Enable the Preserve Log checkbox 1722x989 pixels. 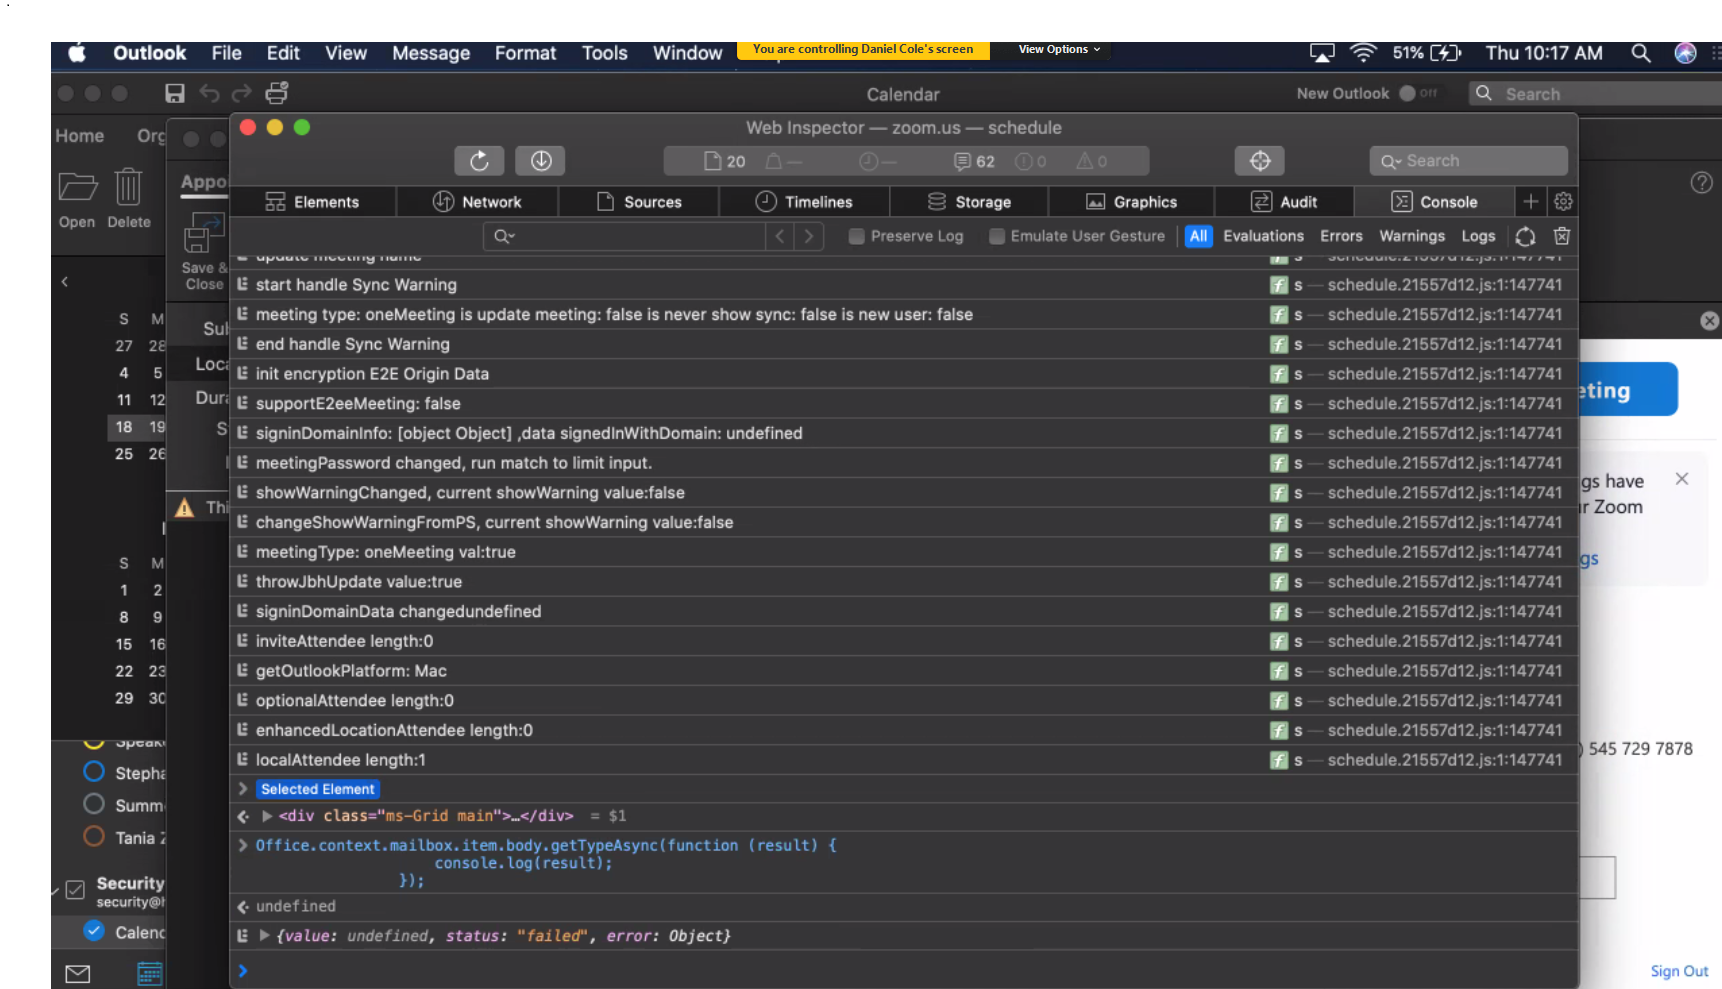(856, 236)
